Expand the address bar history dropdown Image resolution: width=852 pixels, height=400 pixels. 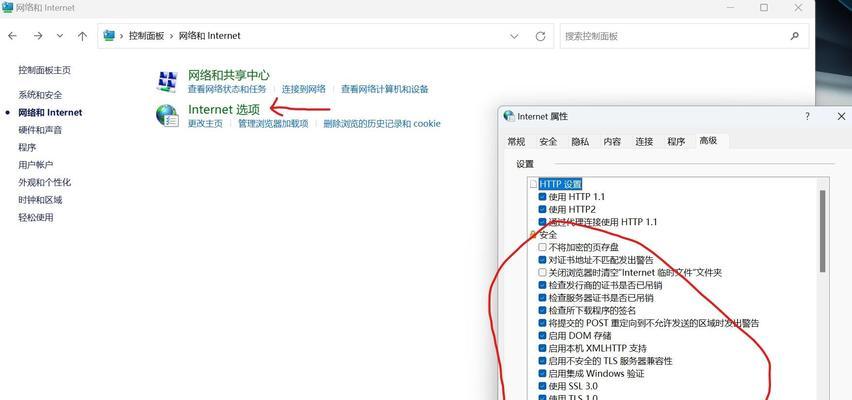[514, 36]
